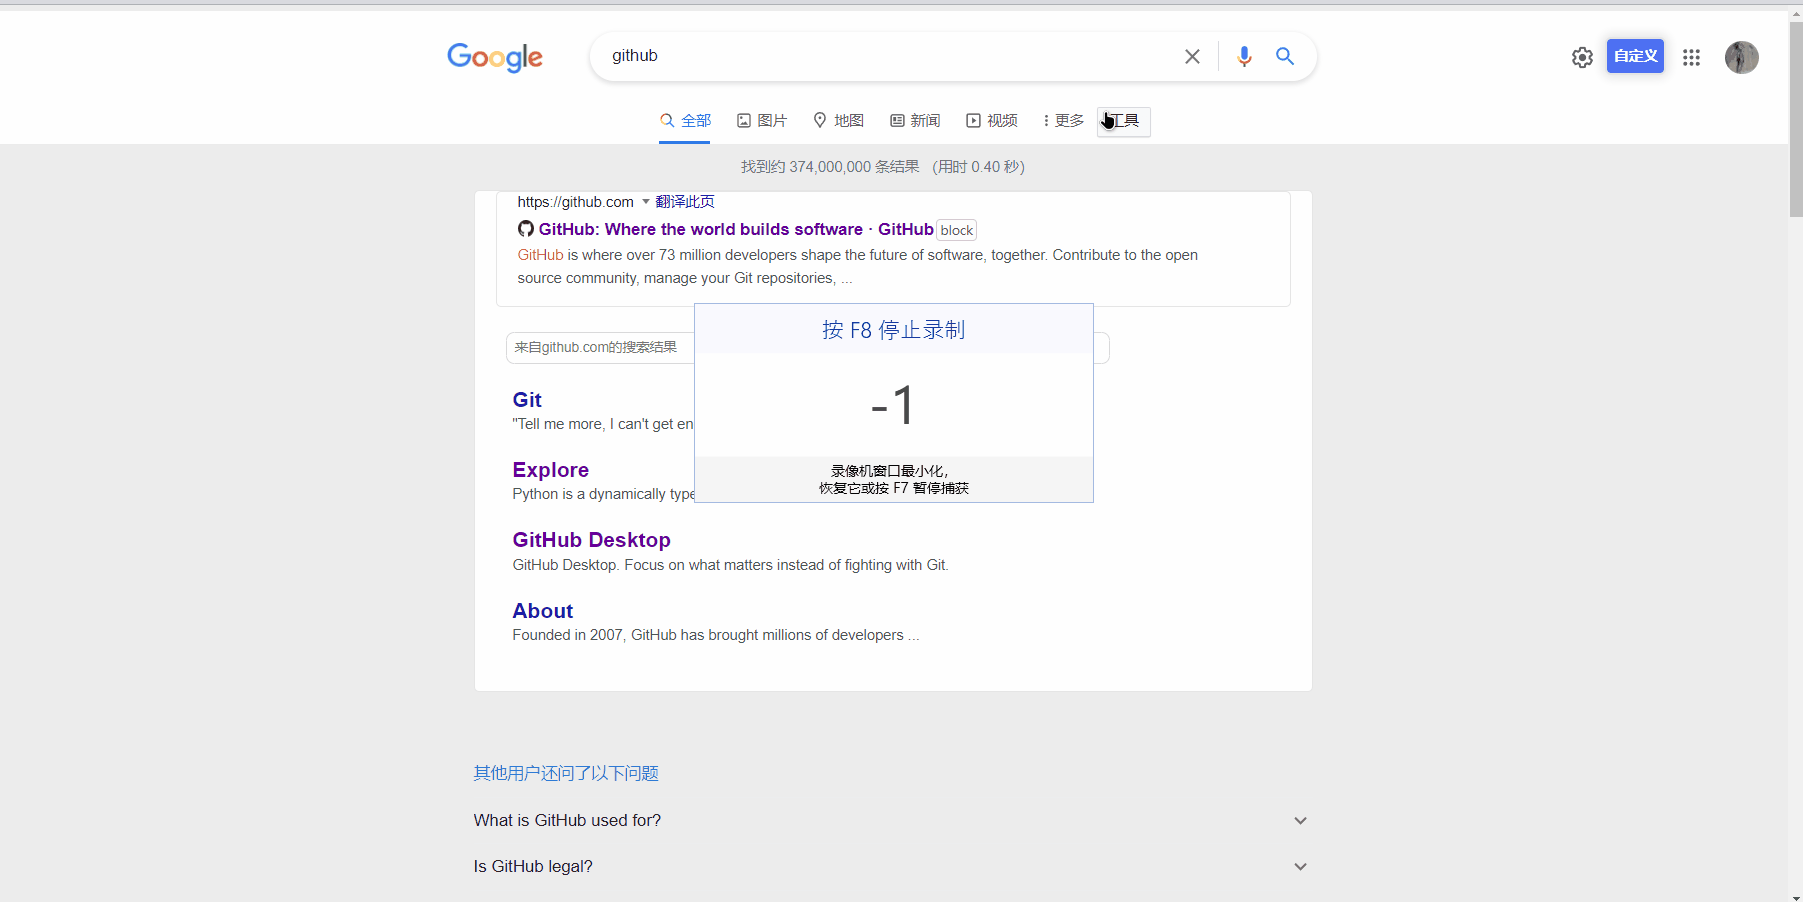
Task: Clear the search query with the X icon
Action: coord(1191,56)
